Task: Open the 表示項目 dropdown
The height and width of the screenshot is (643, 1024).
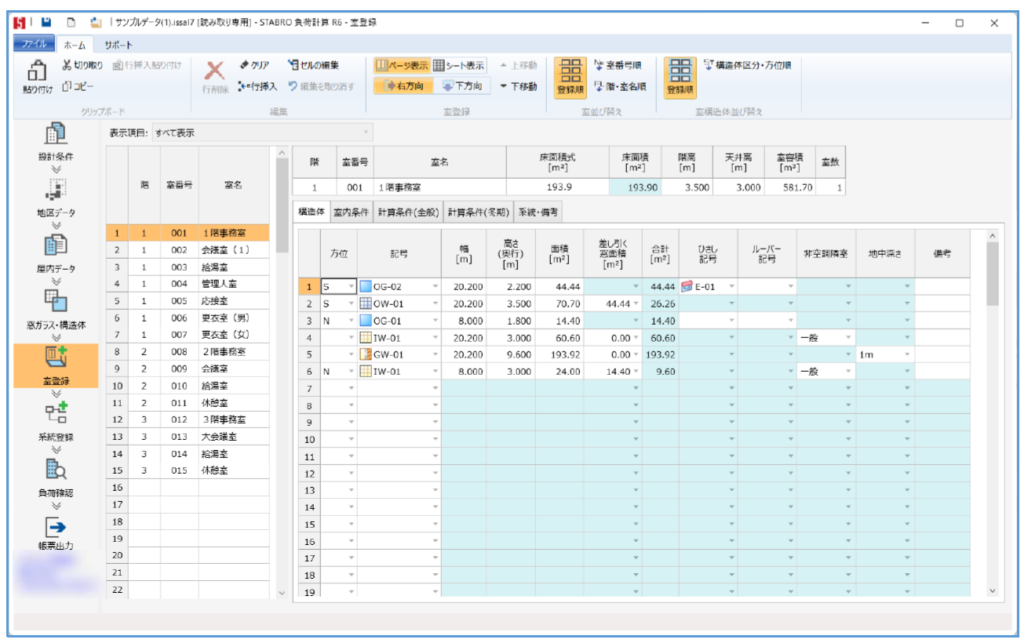Action: click(261, 132)
